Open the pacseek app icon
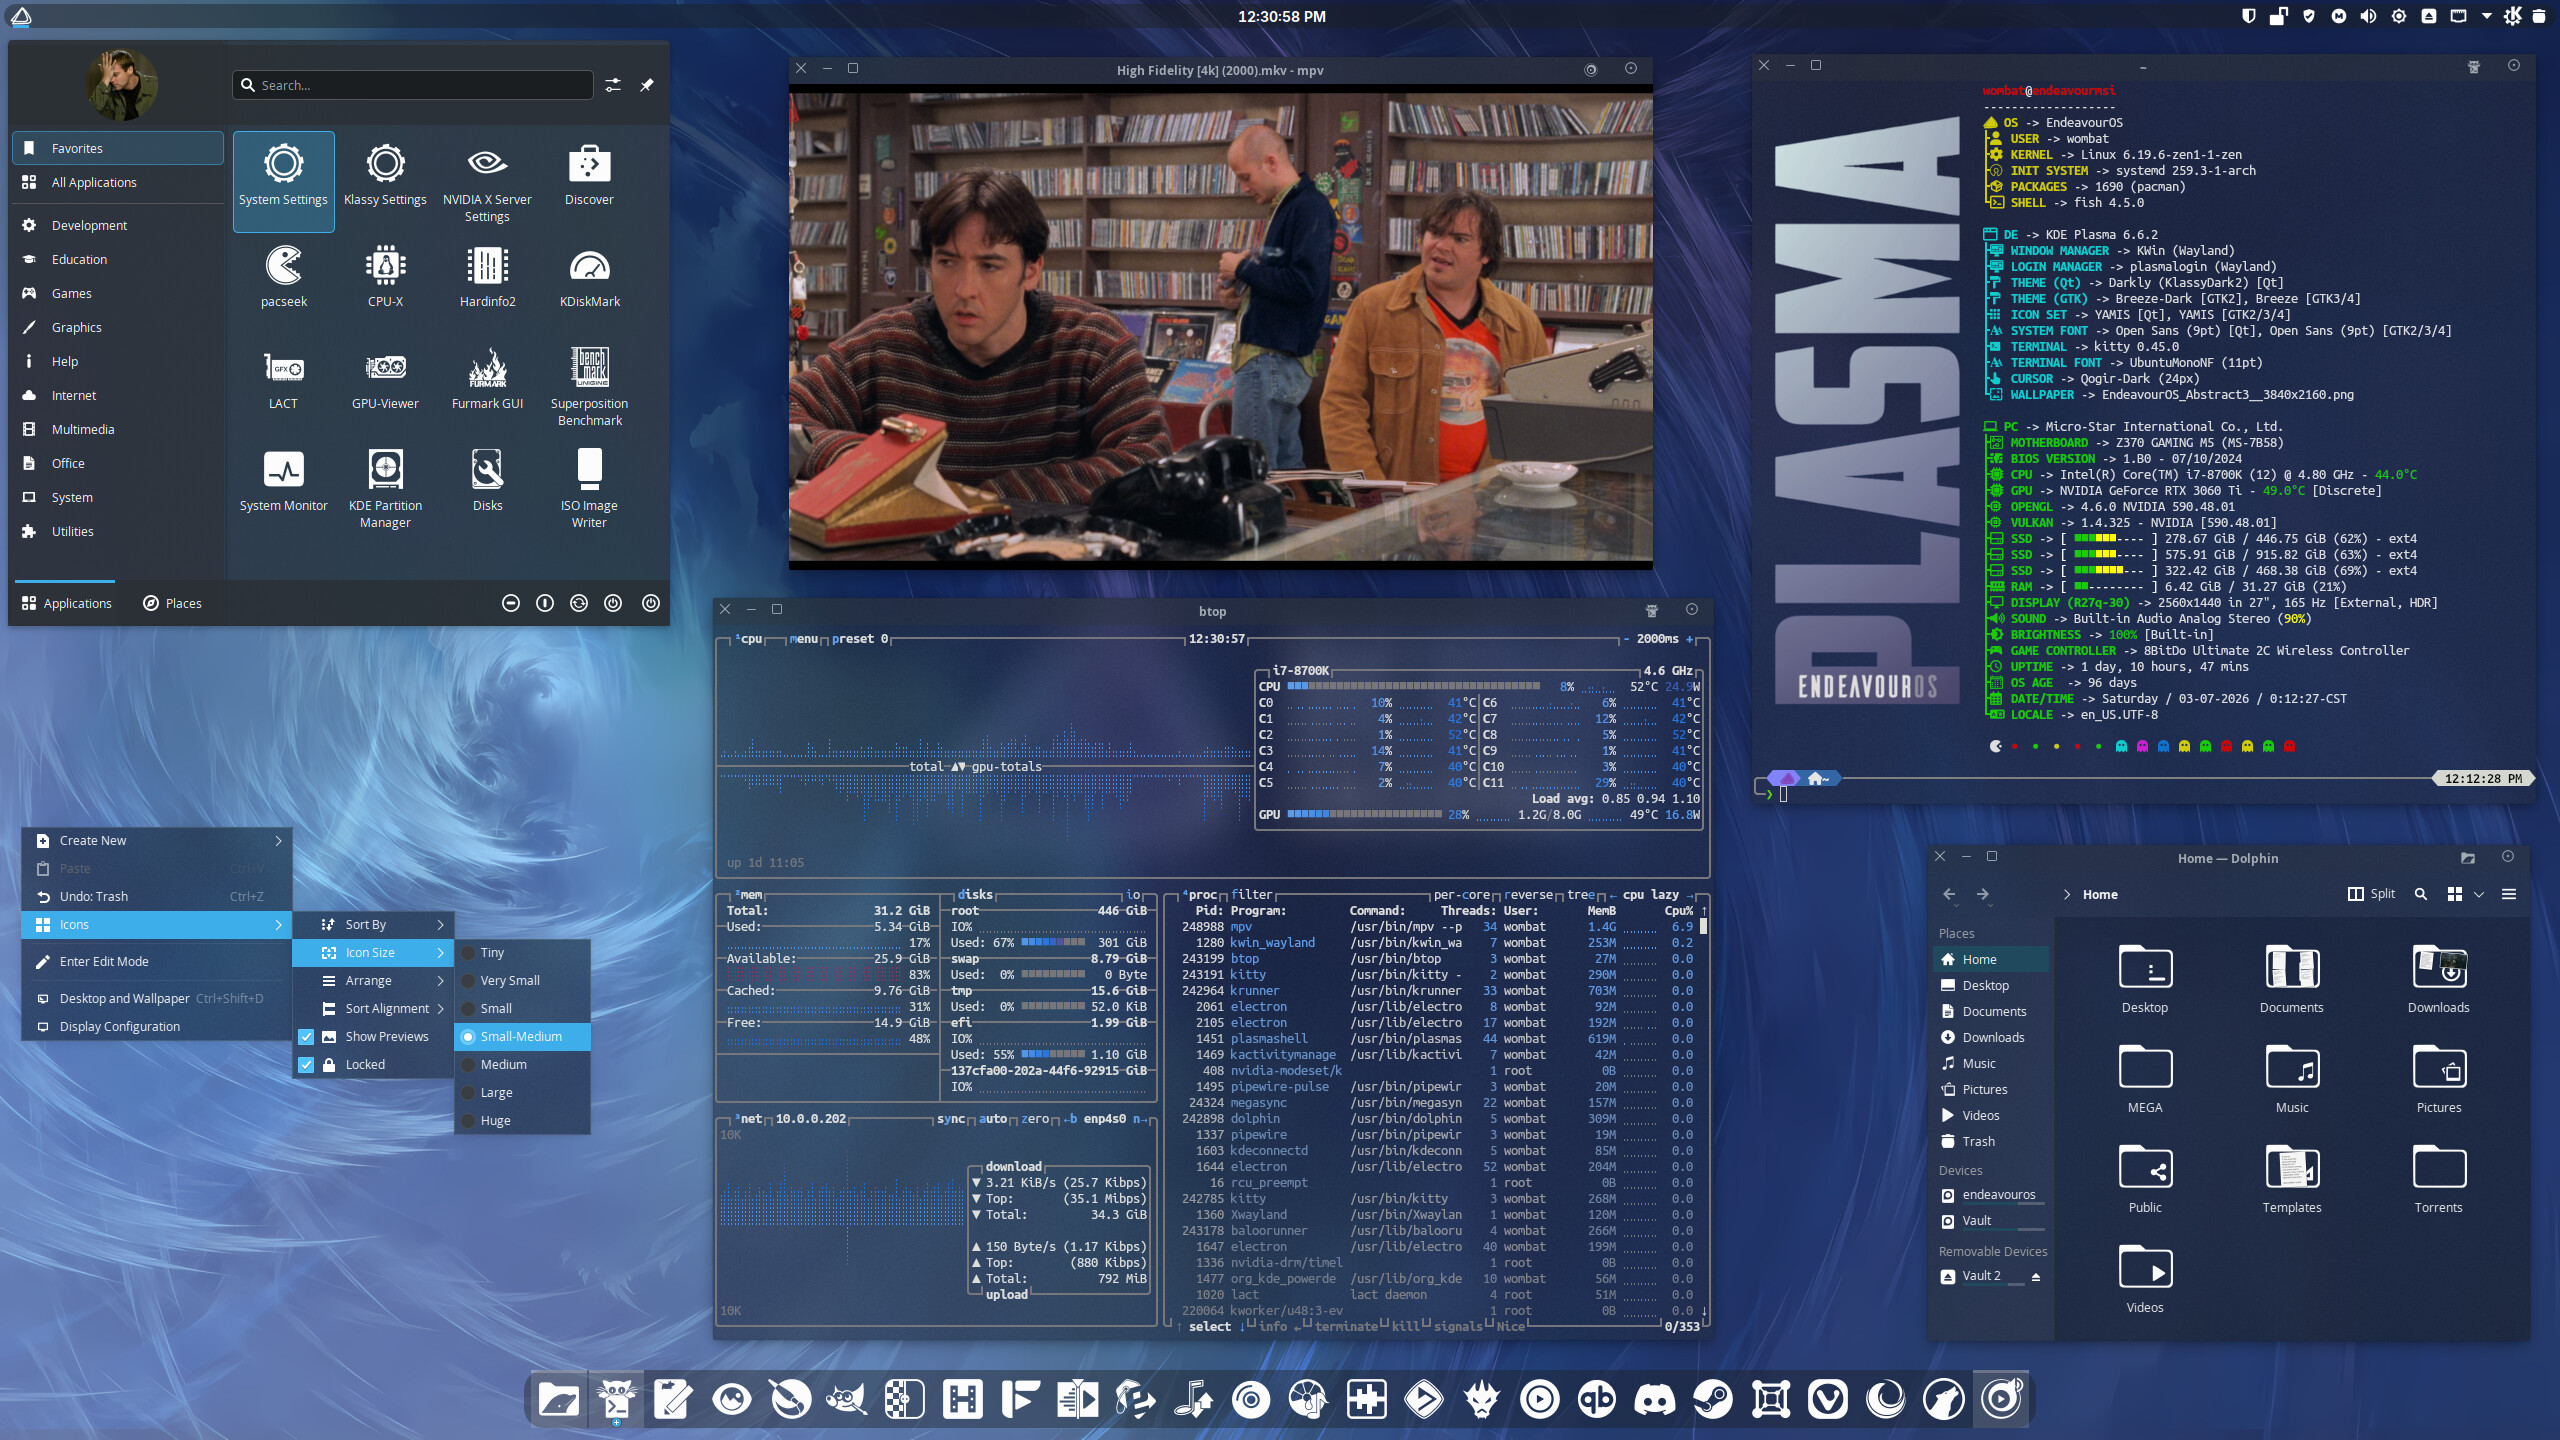This screenshot has height=1440, width=2560. (284, 277)
